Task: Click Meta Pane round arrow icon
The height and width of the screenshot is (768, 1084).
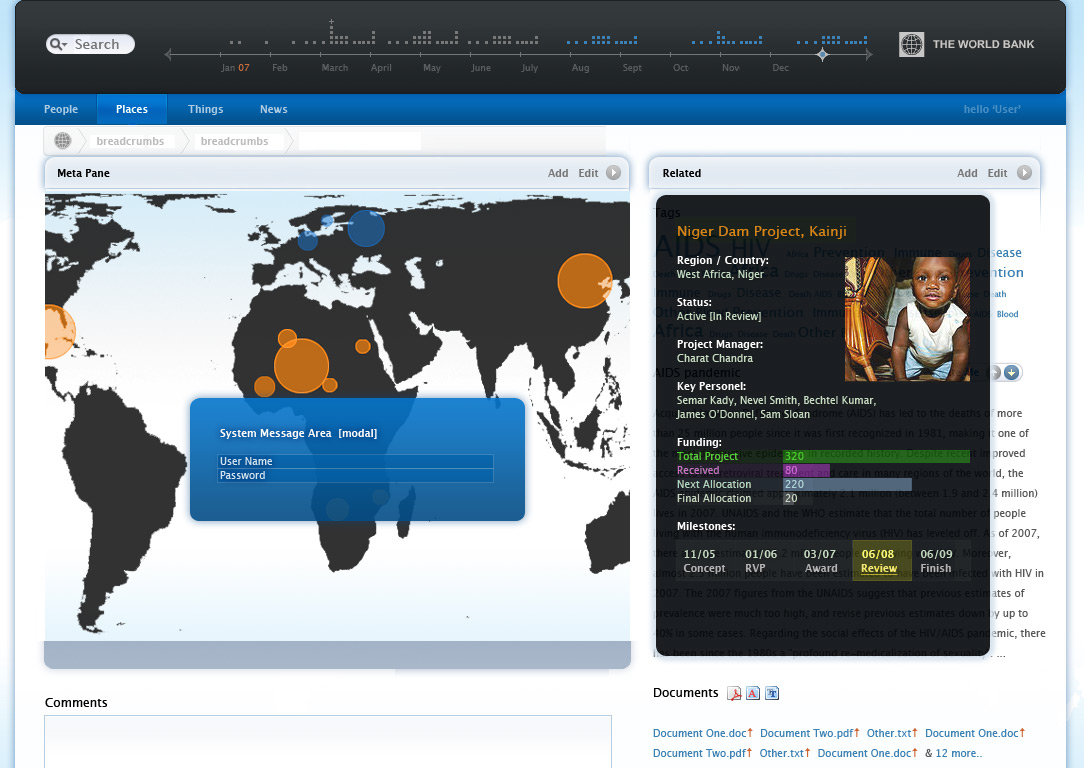Action: click(x=613, y=173)
